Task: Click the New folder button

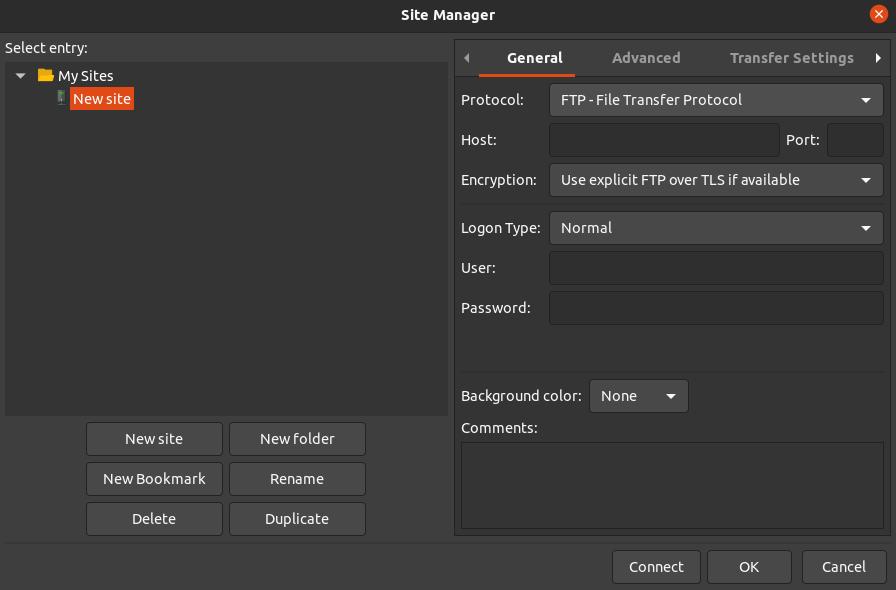Action: [297, 439]
